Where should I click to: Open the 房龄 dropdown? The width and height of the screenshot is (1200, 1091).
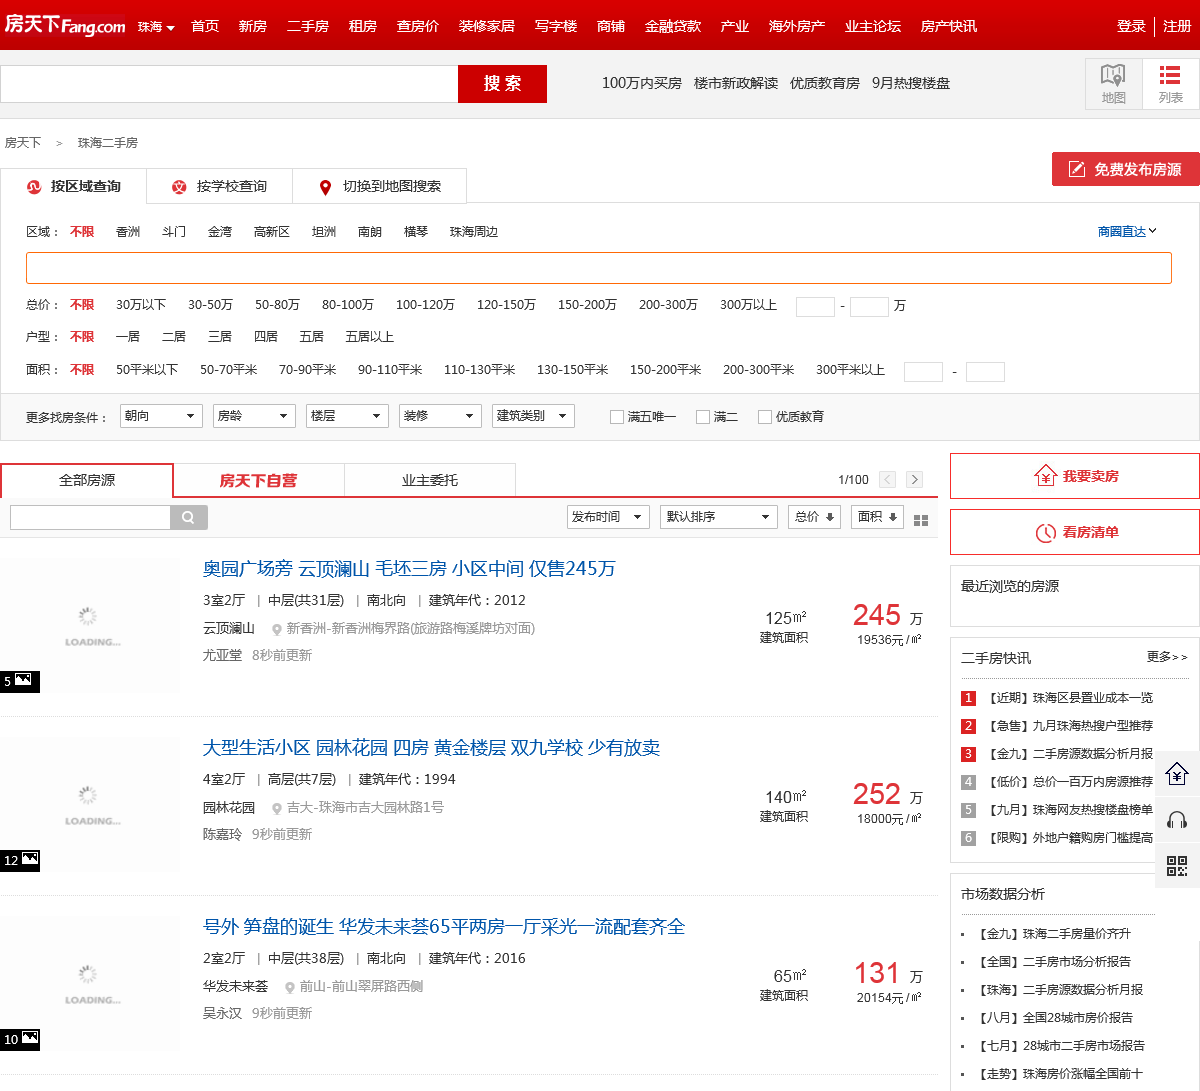coord(254,416)
